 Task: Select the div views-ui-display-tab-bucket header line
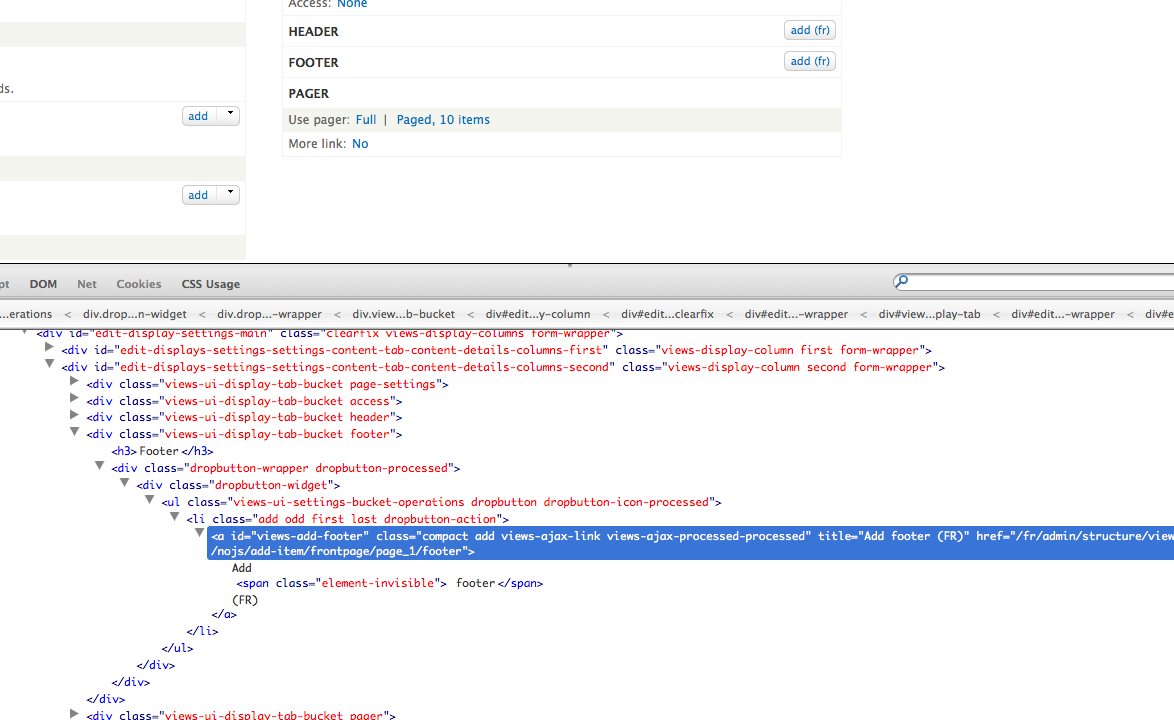click(244, 418)
